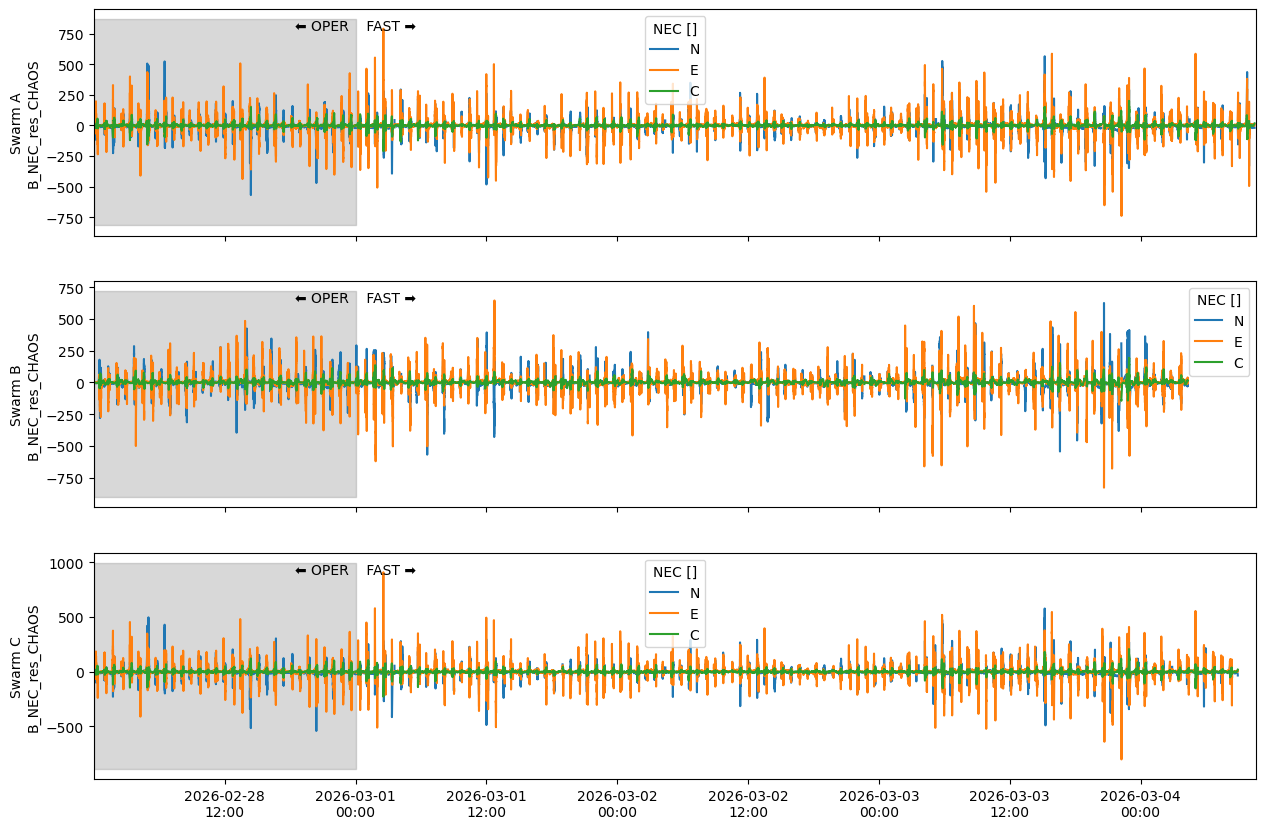The height and width of the screenshot is (829, 1266).
Task: Click the 1000 y-axis tick in Swarm C panel
Action: [67, 564]
